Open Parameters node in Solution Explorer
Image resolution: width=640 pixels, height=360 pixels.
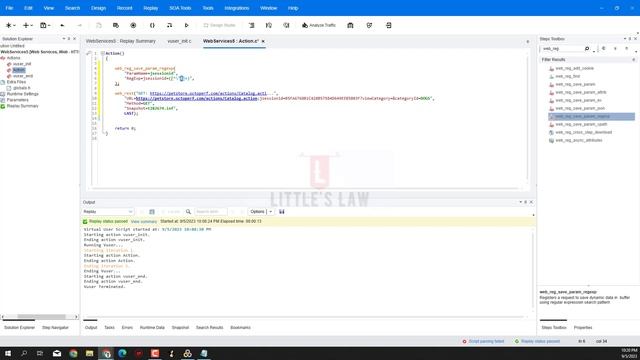(x=18, y=100)
